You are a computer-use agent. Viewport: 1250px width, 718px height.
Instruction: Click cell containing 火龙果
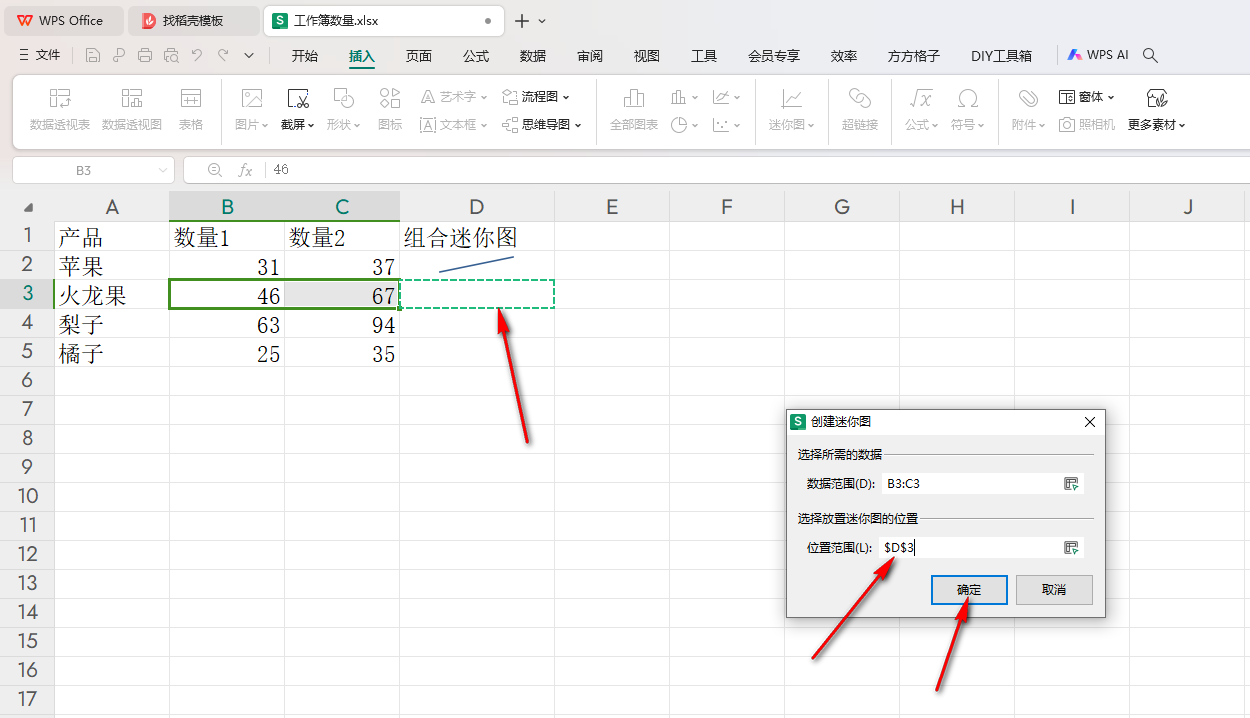pyautogui.click(x=112, y=295)
